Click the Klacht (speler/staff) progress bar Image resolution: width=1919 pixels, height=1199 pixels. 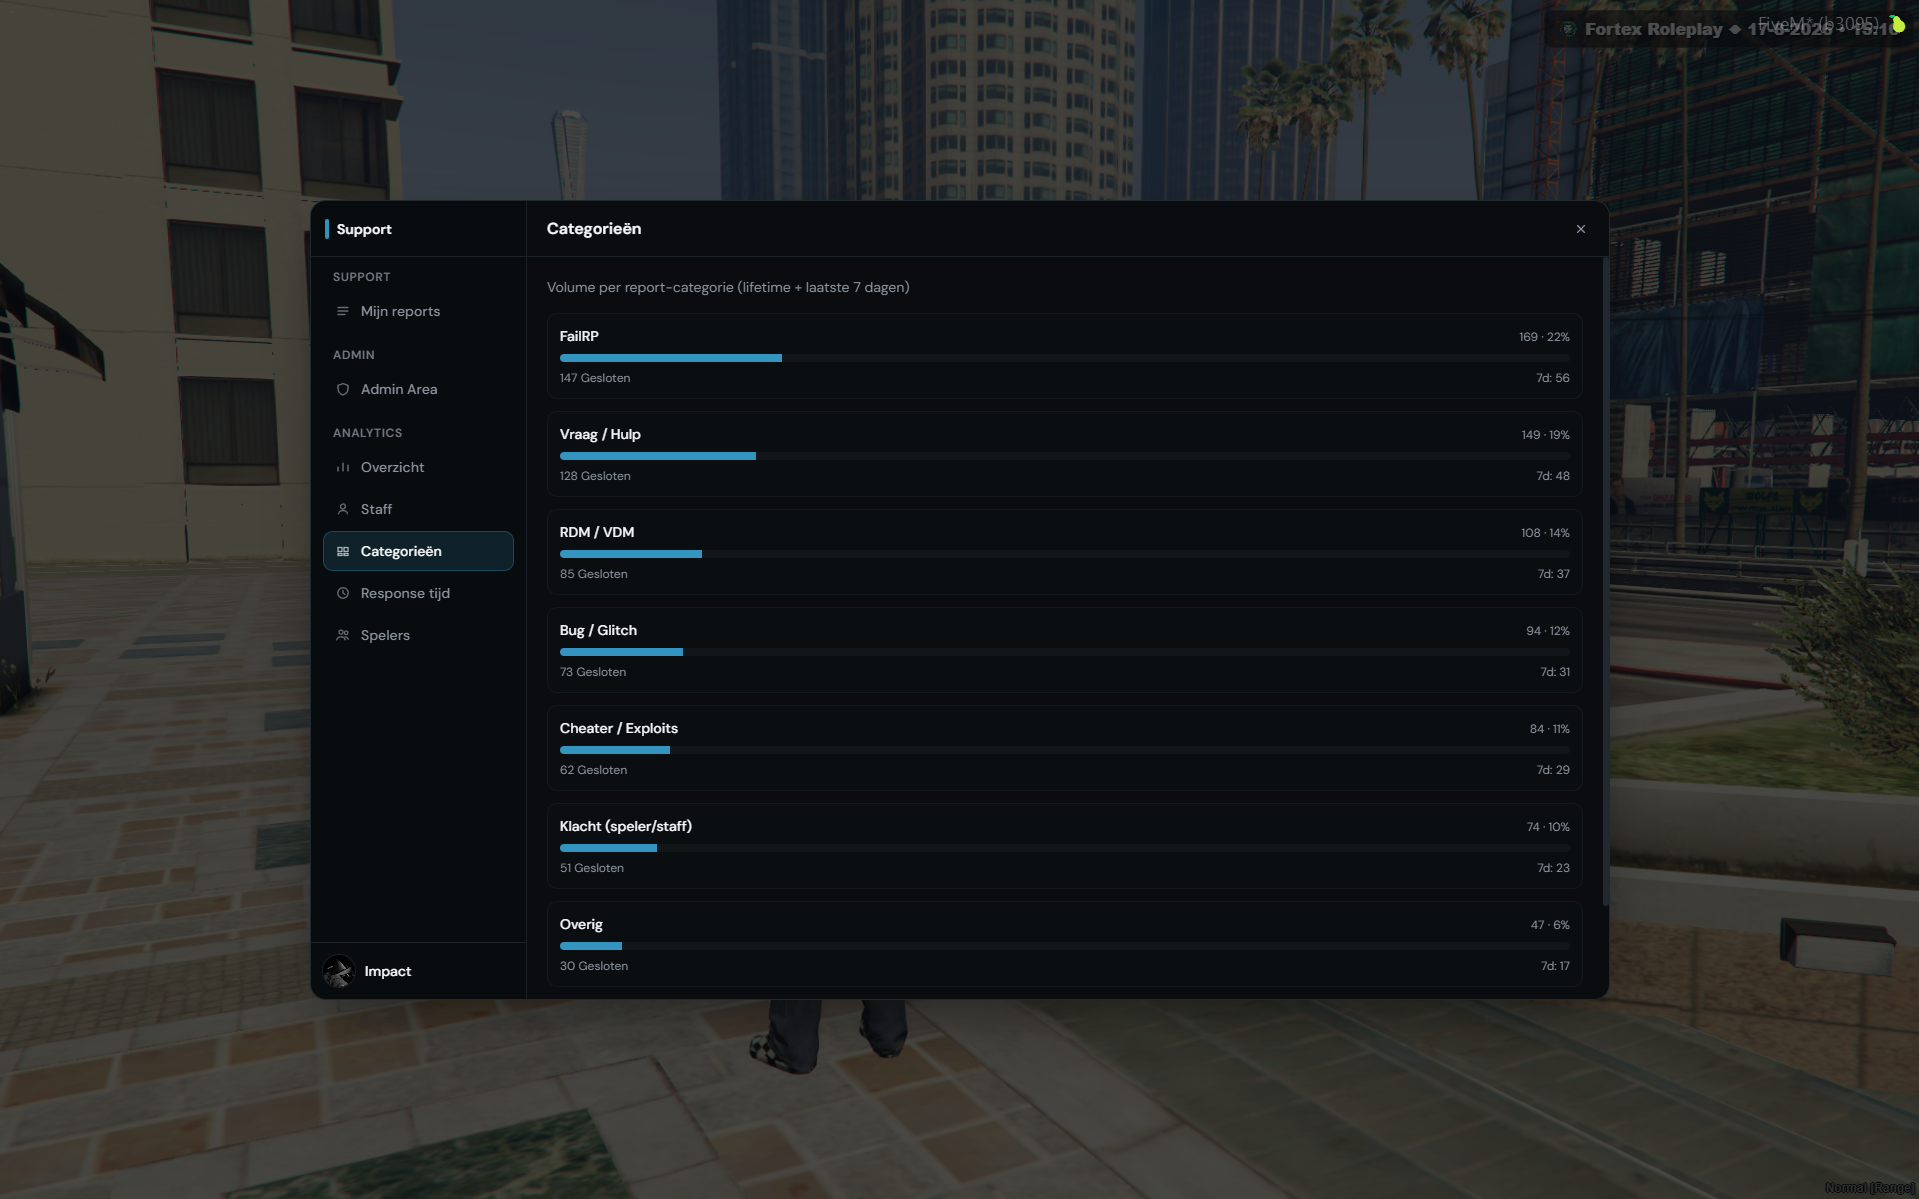(x=1065, y=848)
